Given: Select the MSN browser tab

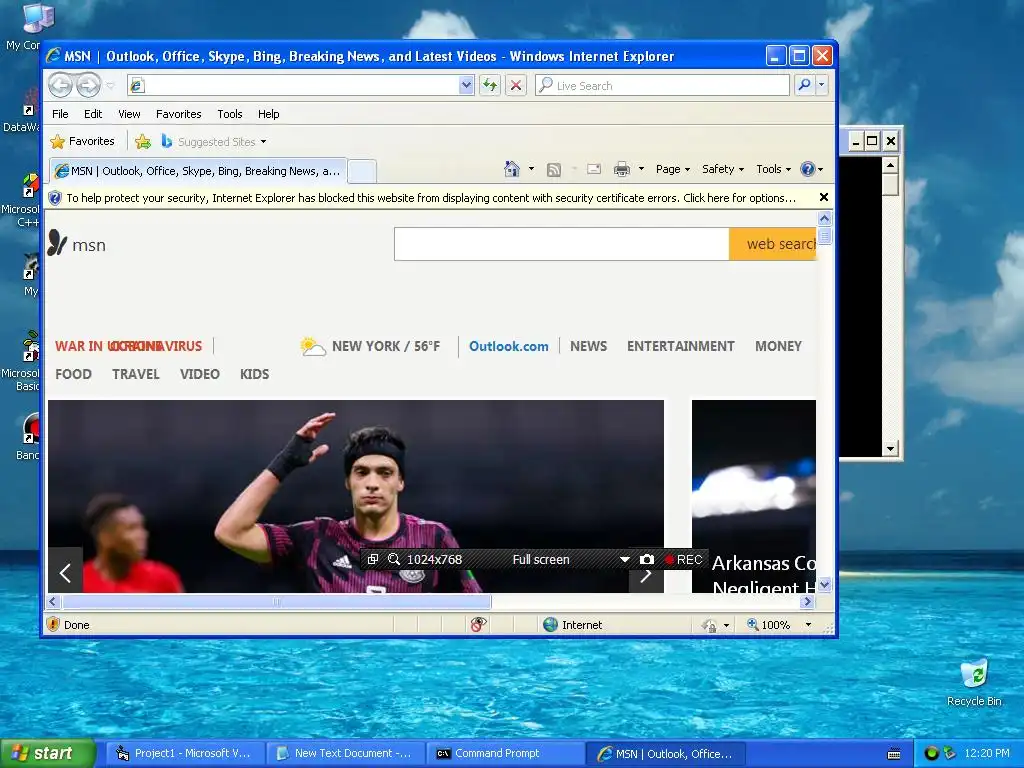Looking at the screenshot, I should coord(198,171).
